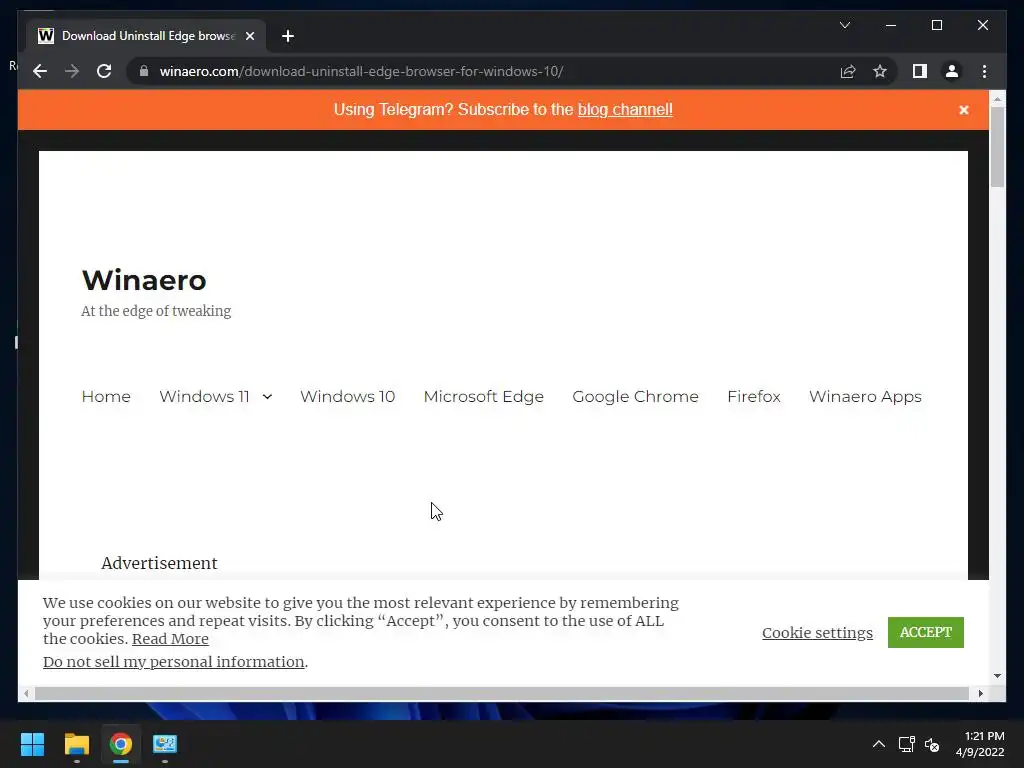Share this page using the share icon
1024x768 pixels.
pyautogui.click(x=848, y=71)
